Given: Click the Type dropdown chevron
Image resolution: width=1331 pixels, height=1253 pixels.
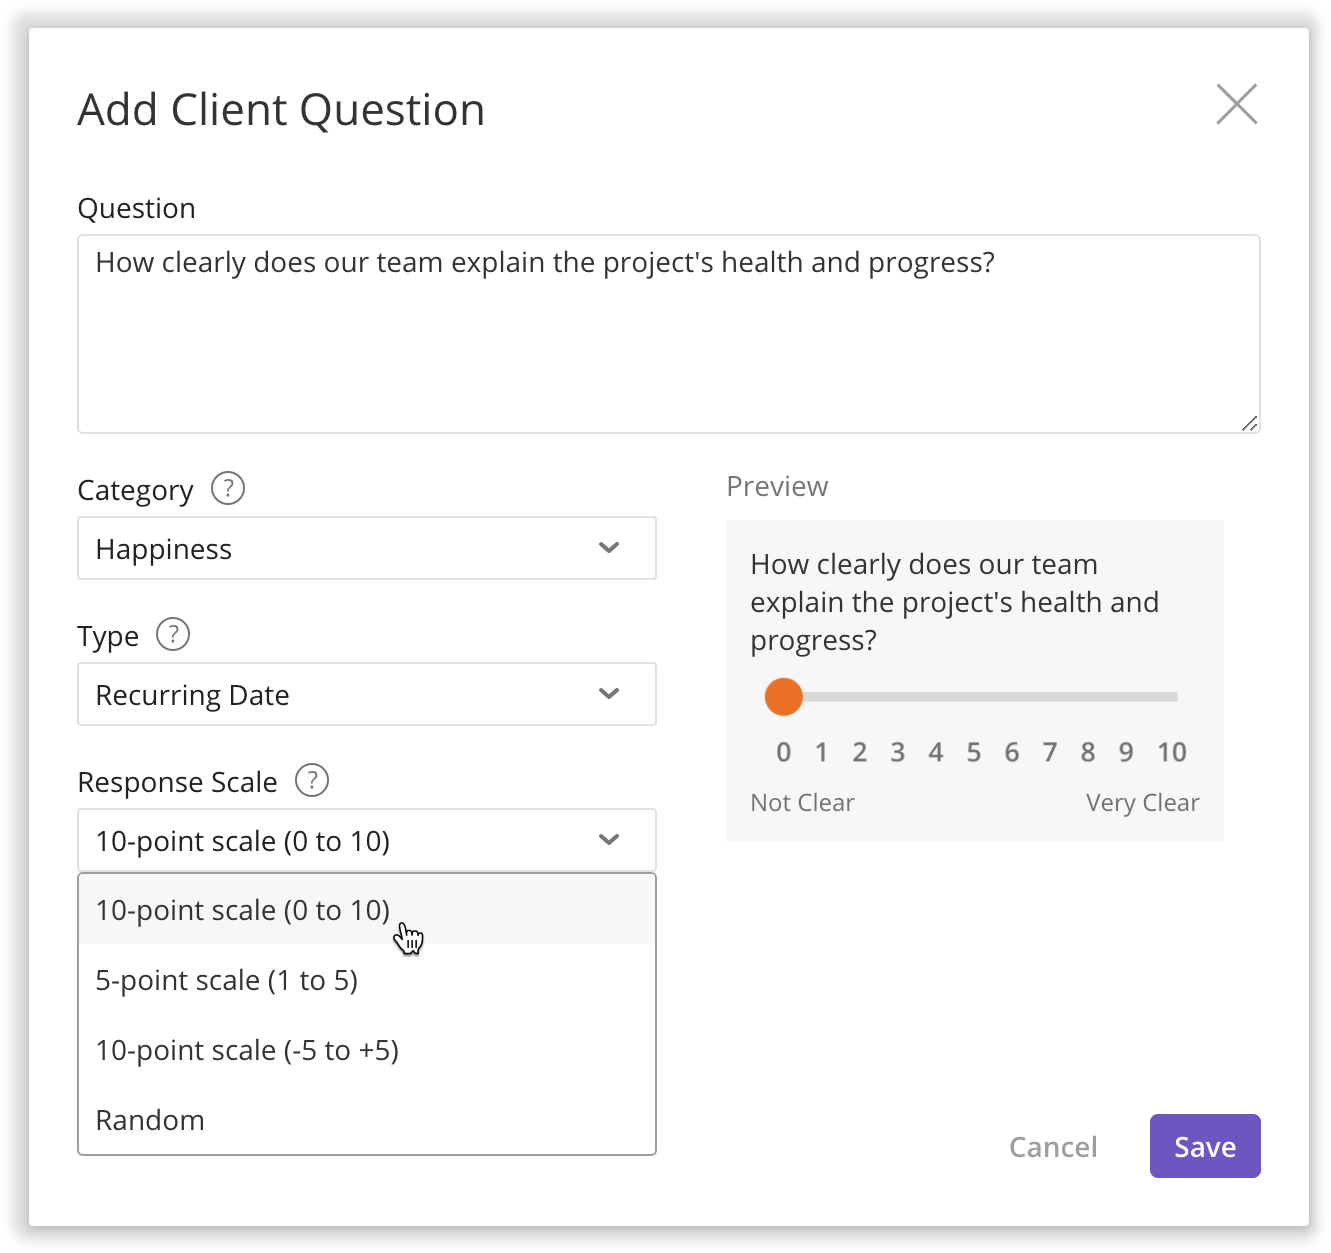Looking at the screenshot, I should [608, 694].
